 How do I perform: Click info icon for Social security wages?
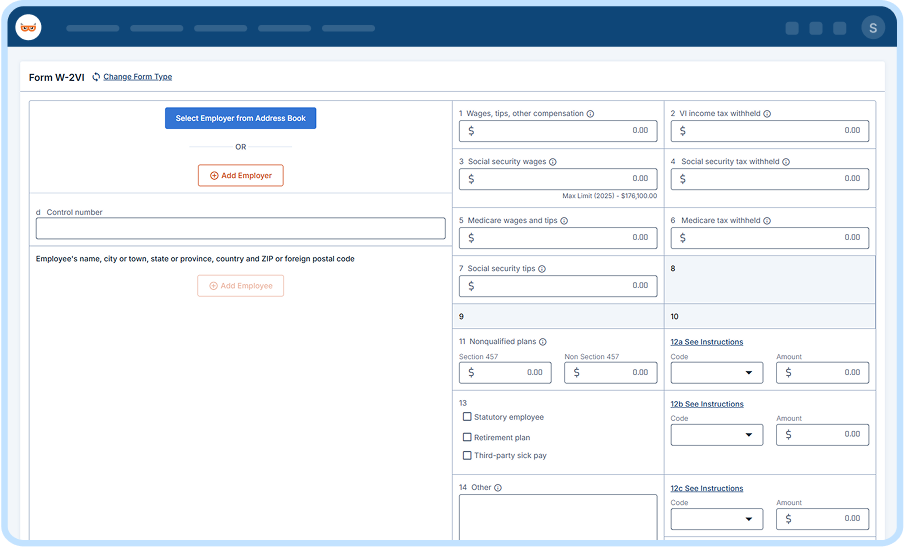[x=553, y=162]
